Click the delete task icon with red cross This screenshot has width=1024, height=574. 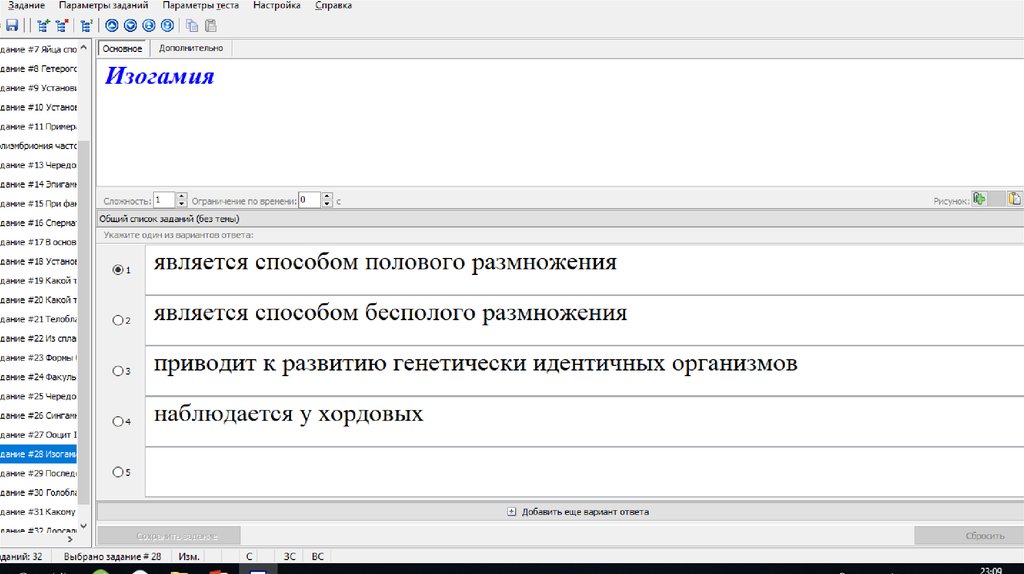point(61,26)
